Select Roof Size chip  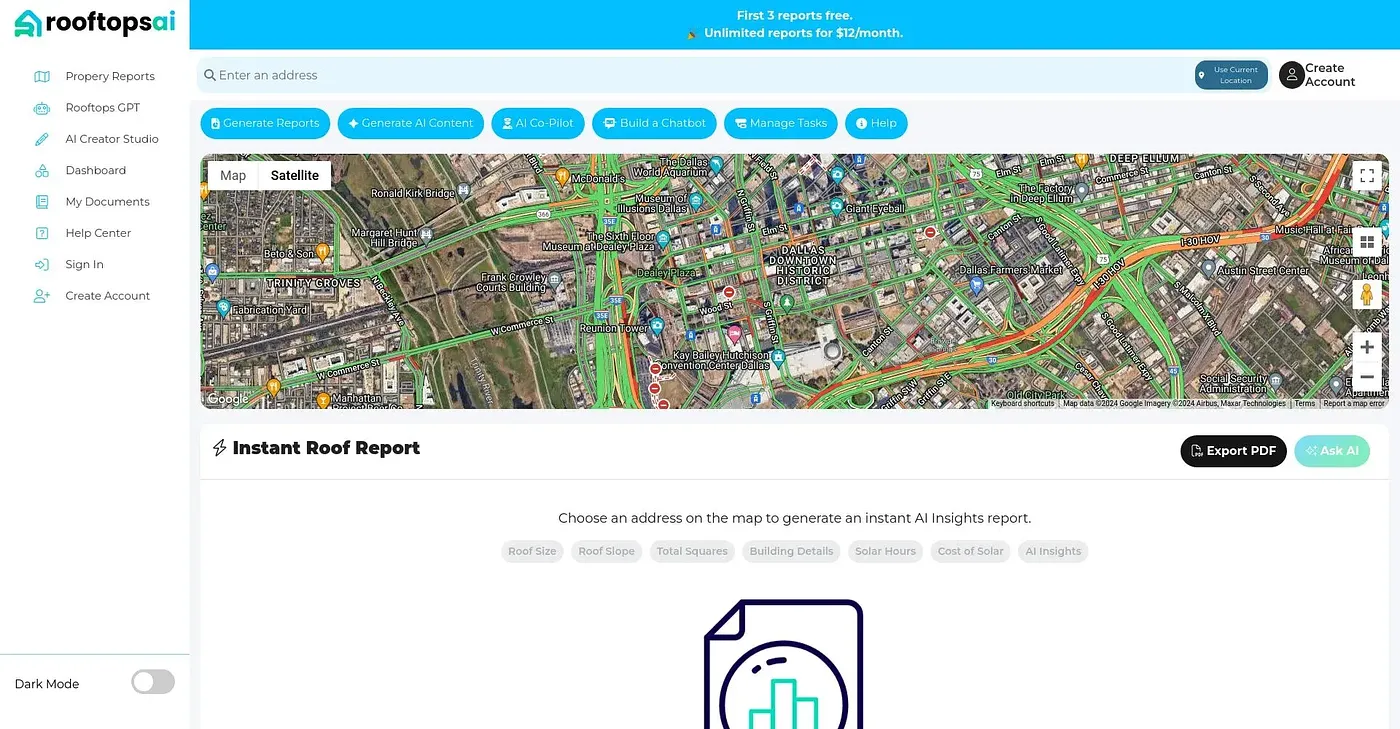coord(532,551)
